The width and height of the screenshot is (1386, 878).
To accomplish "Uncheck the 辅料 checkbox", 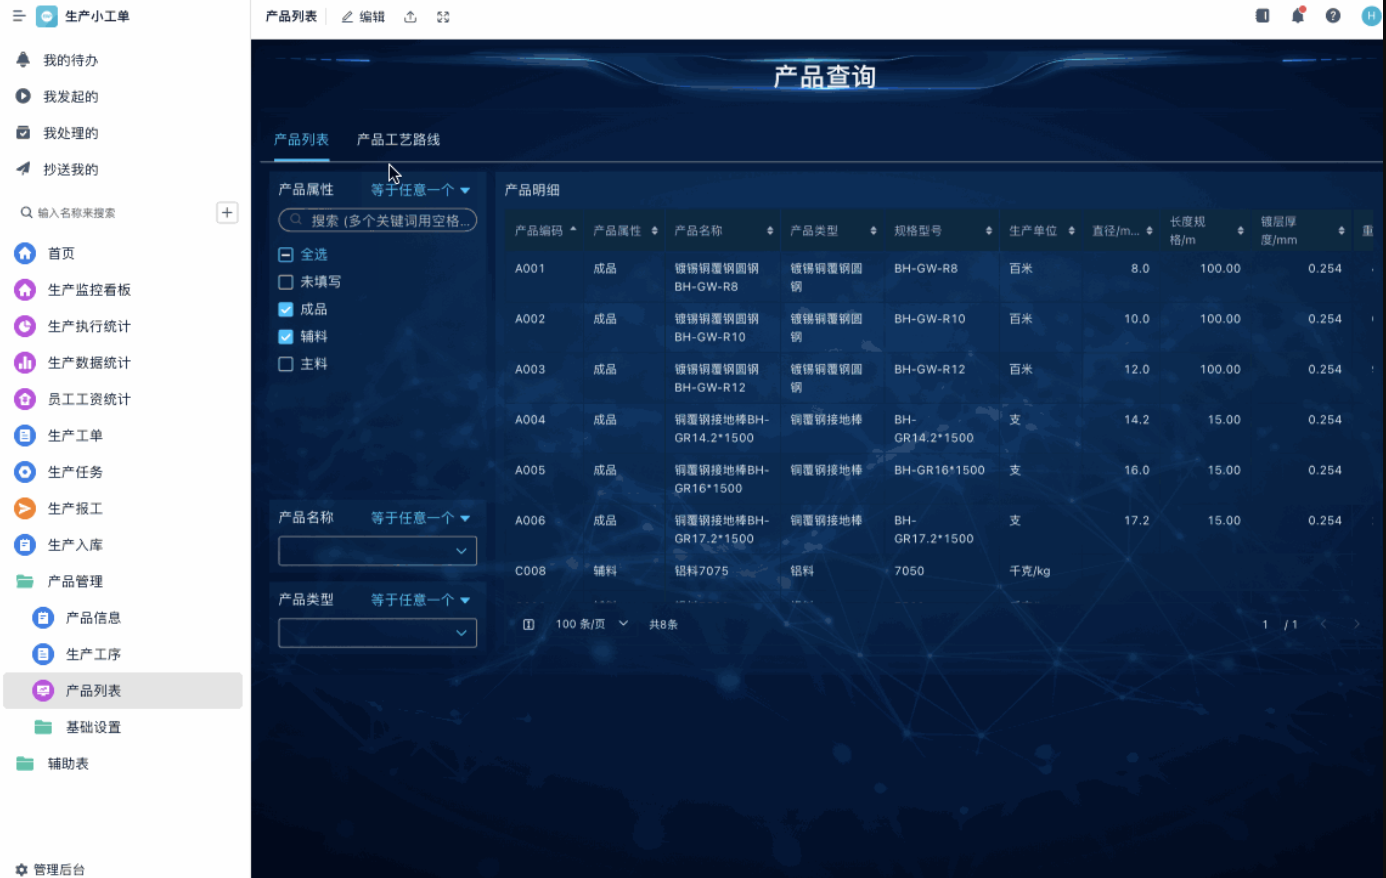I will click(x=286, y=337).
